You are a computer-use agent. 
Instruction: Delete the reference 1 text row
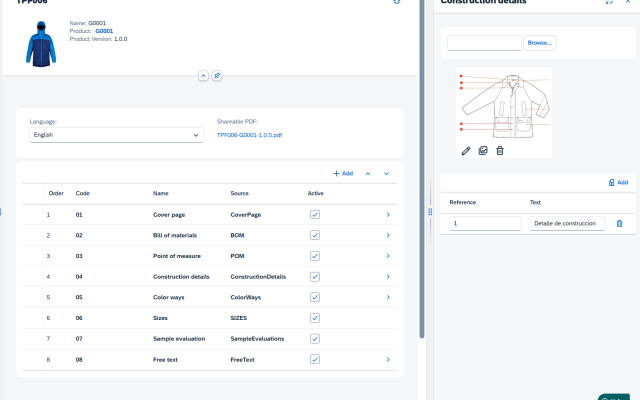(619, 224)
